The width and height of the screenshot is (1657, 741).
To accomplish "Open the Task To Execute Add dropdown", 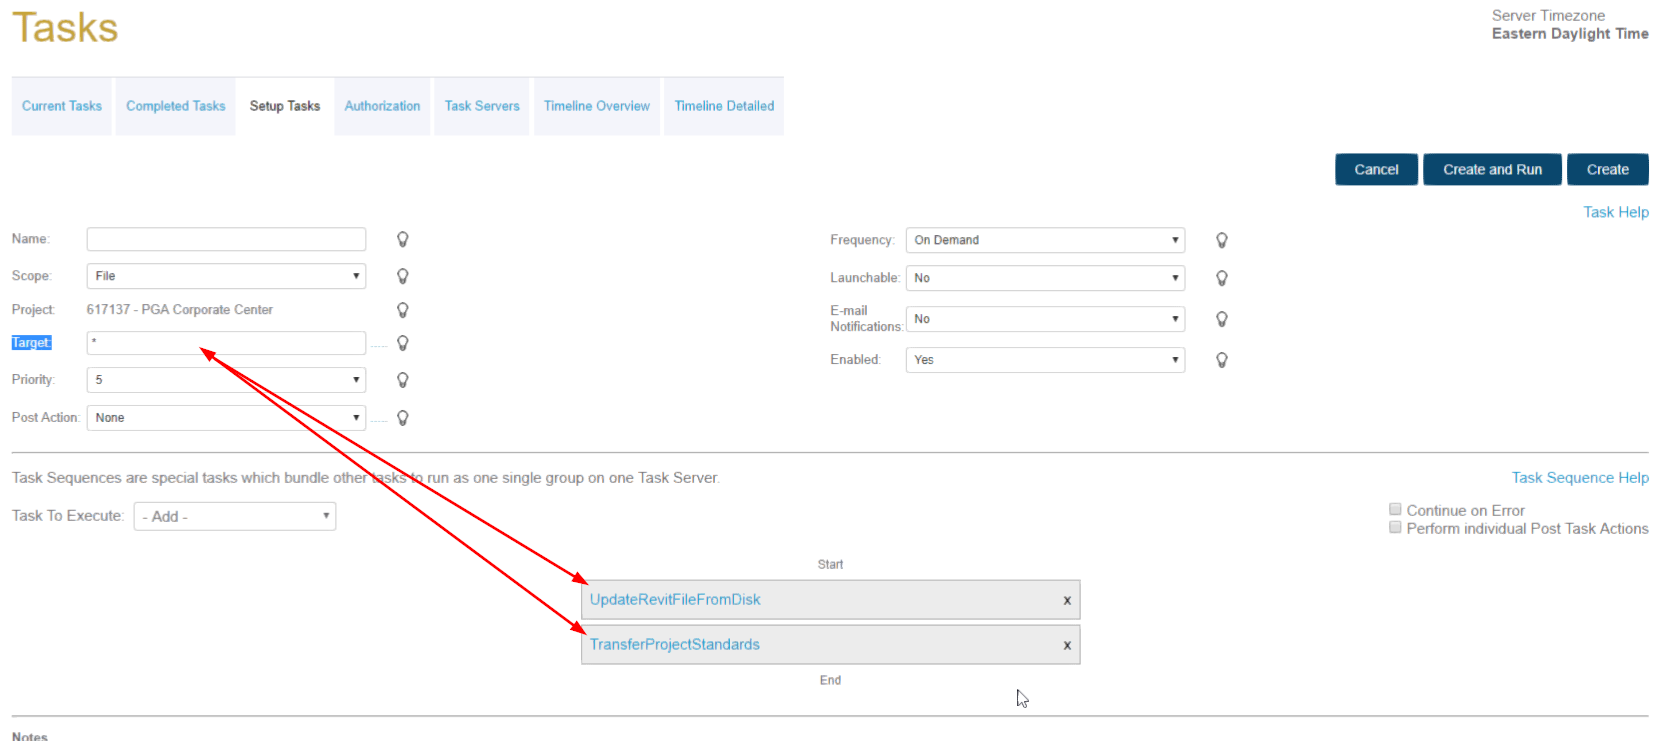I will tap(235, 516).
